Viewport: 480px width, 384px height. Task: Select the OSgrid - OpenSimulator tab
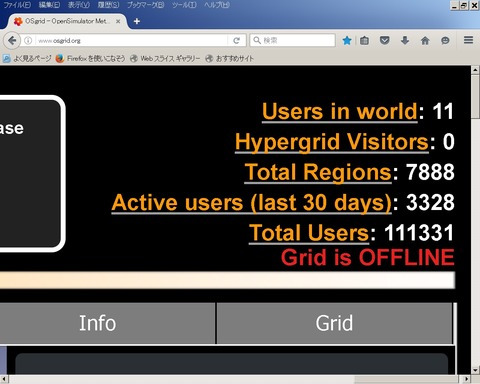tap(67, 21)
